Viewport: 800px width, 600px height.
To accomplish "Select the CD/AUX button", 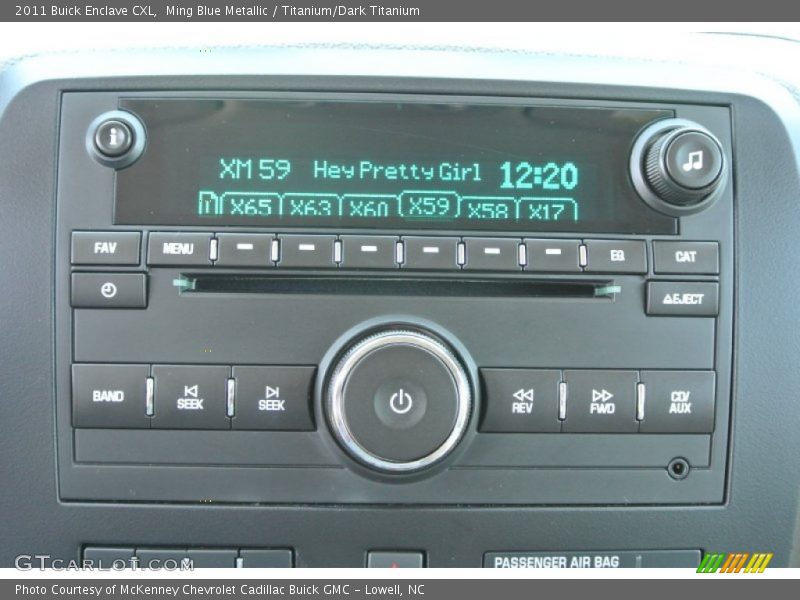I will pos(679,403).
